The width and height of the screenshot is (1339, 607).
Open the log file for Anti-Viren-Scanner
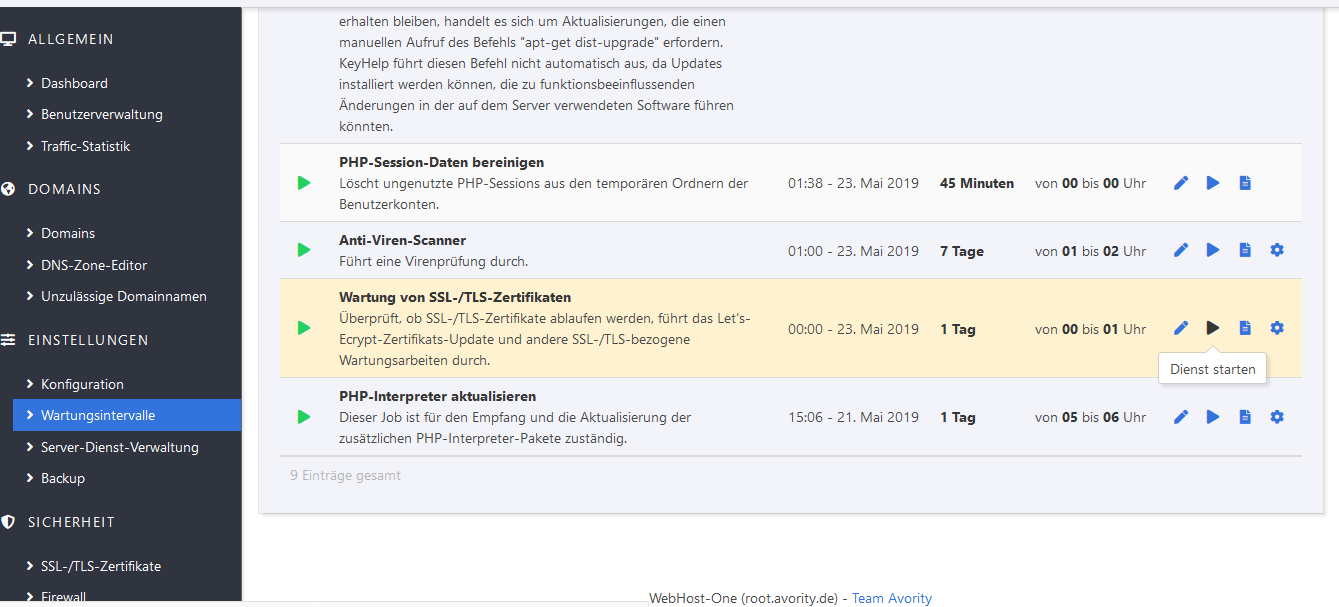[x=1245, y=250]
